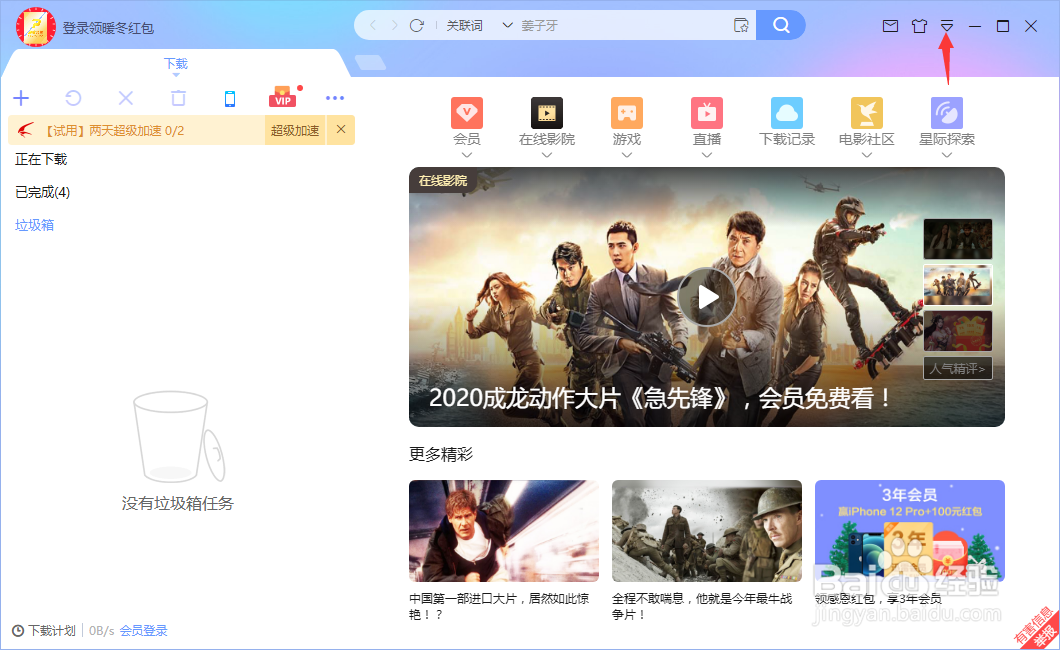Click caption 中国第一部进口大片，居然如此惊艳
Image resolution: width=1060 pixels, height=650 pixels.
(499, 606)
